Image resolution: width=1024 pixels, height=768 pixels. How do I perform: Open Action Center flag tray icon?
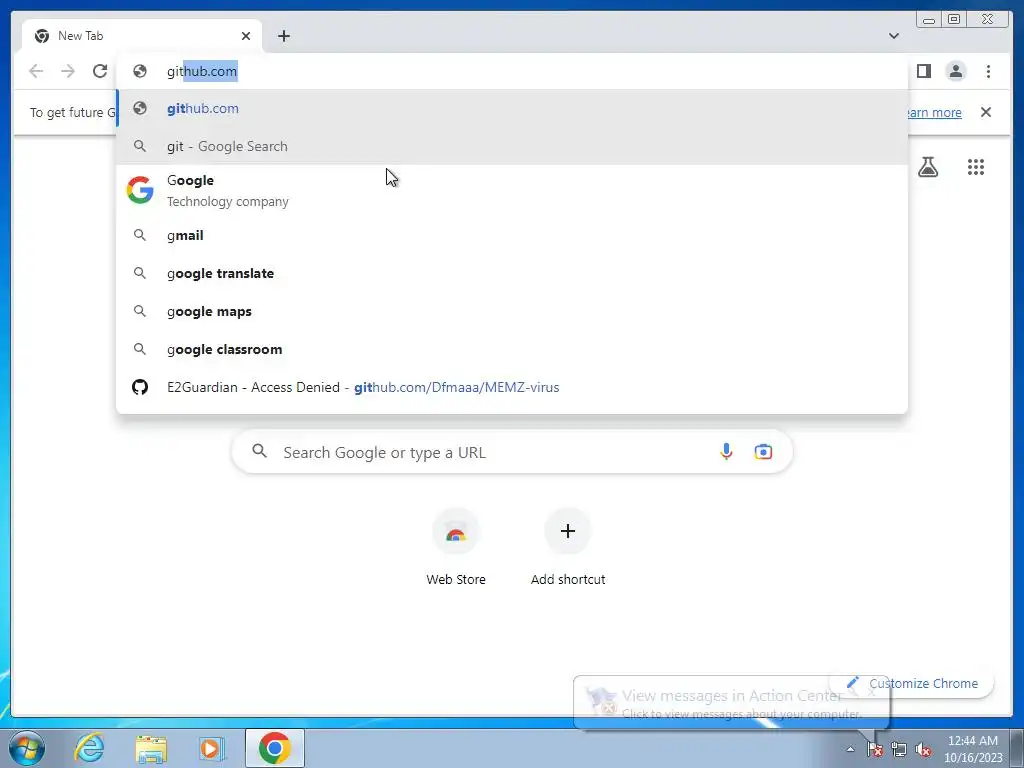tap(875, 749)
